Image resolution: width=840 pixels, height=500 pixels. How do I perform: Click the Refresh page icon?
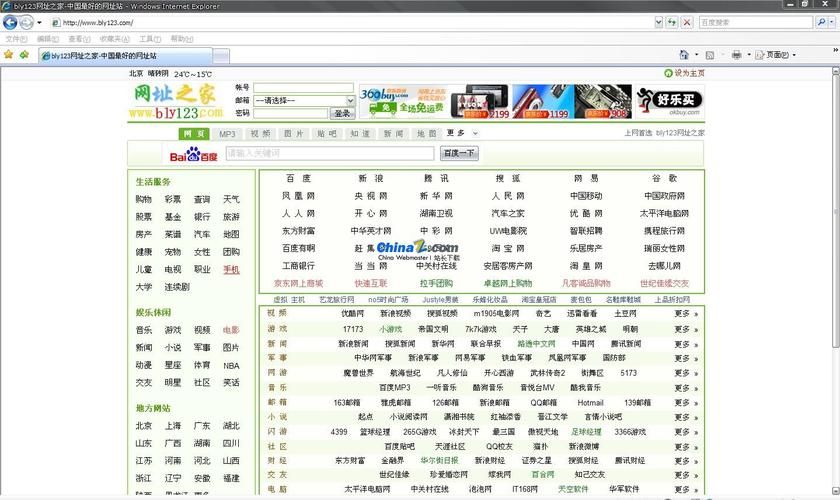pyautogui.click(x=672, y=23)
